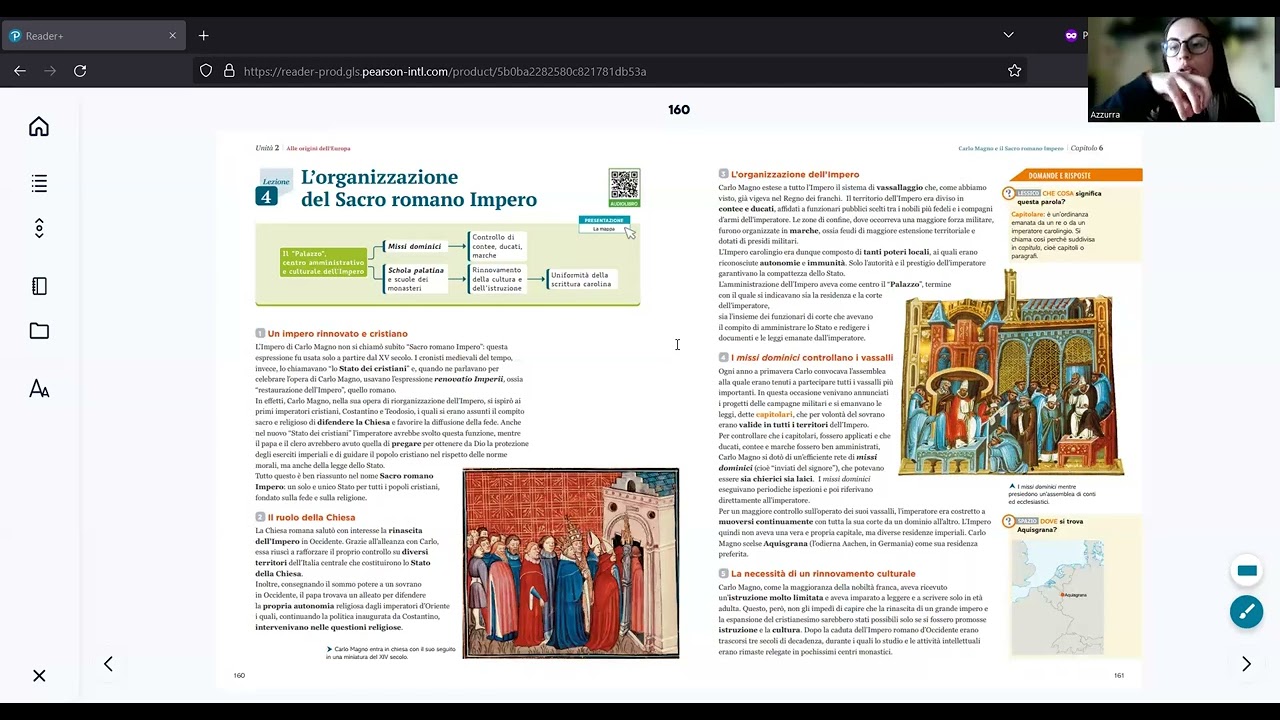1280x720 pixels.
Task: Open the Presentazione La mappa button
Action: pos(604,225)
